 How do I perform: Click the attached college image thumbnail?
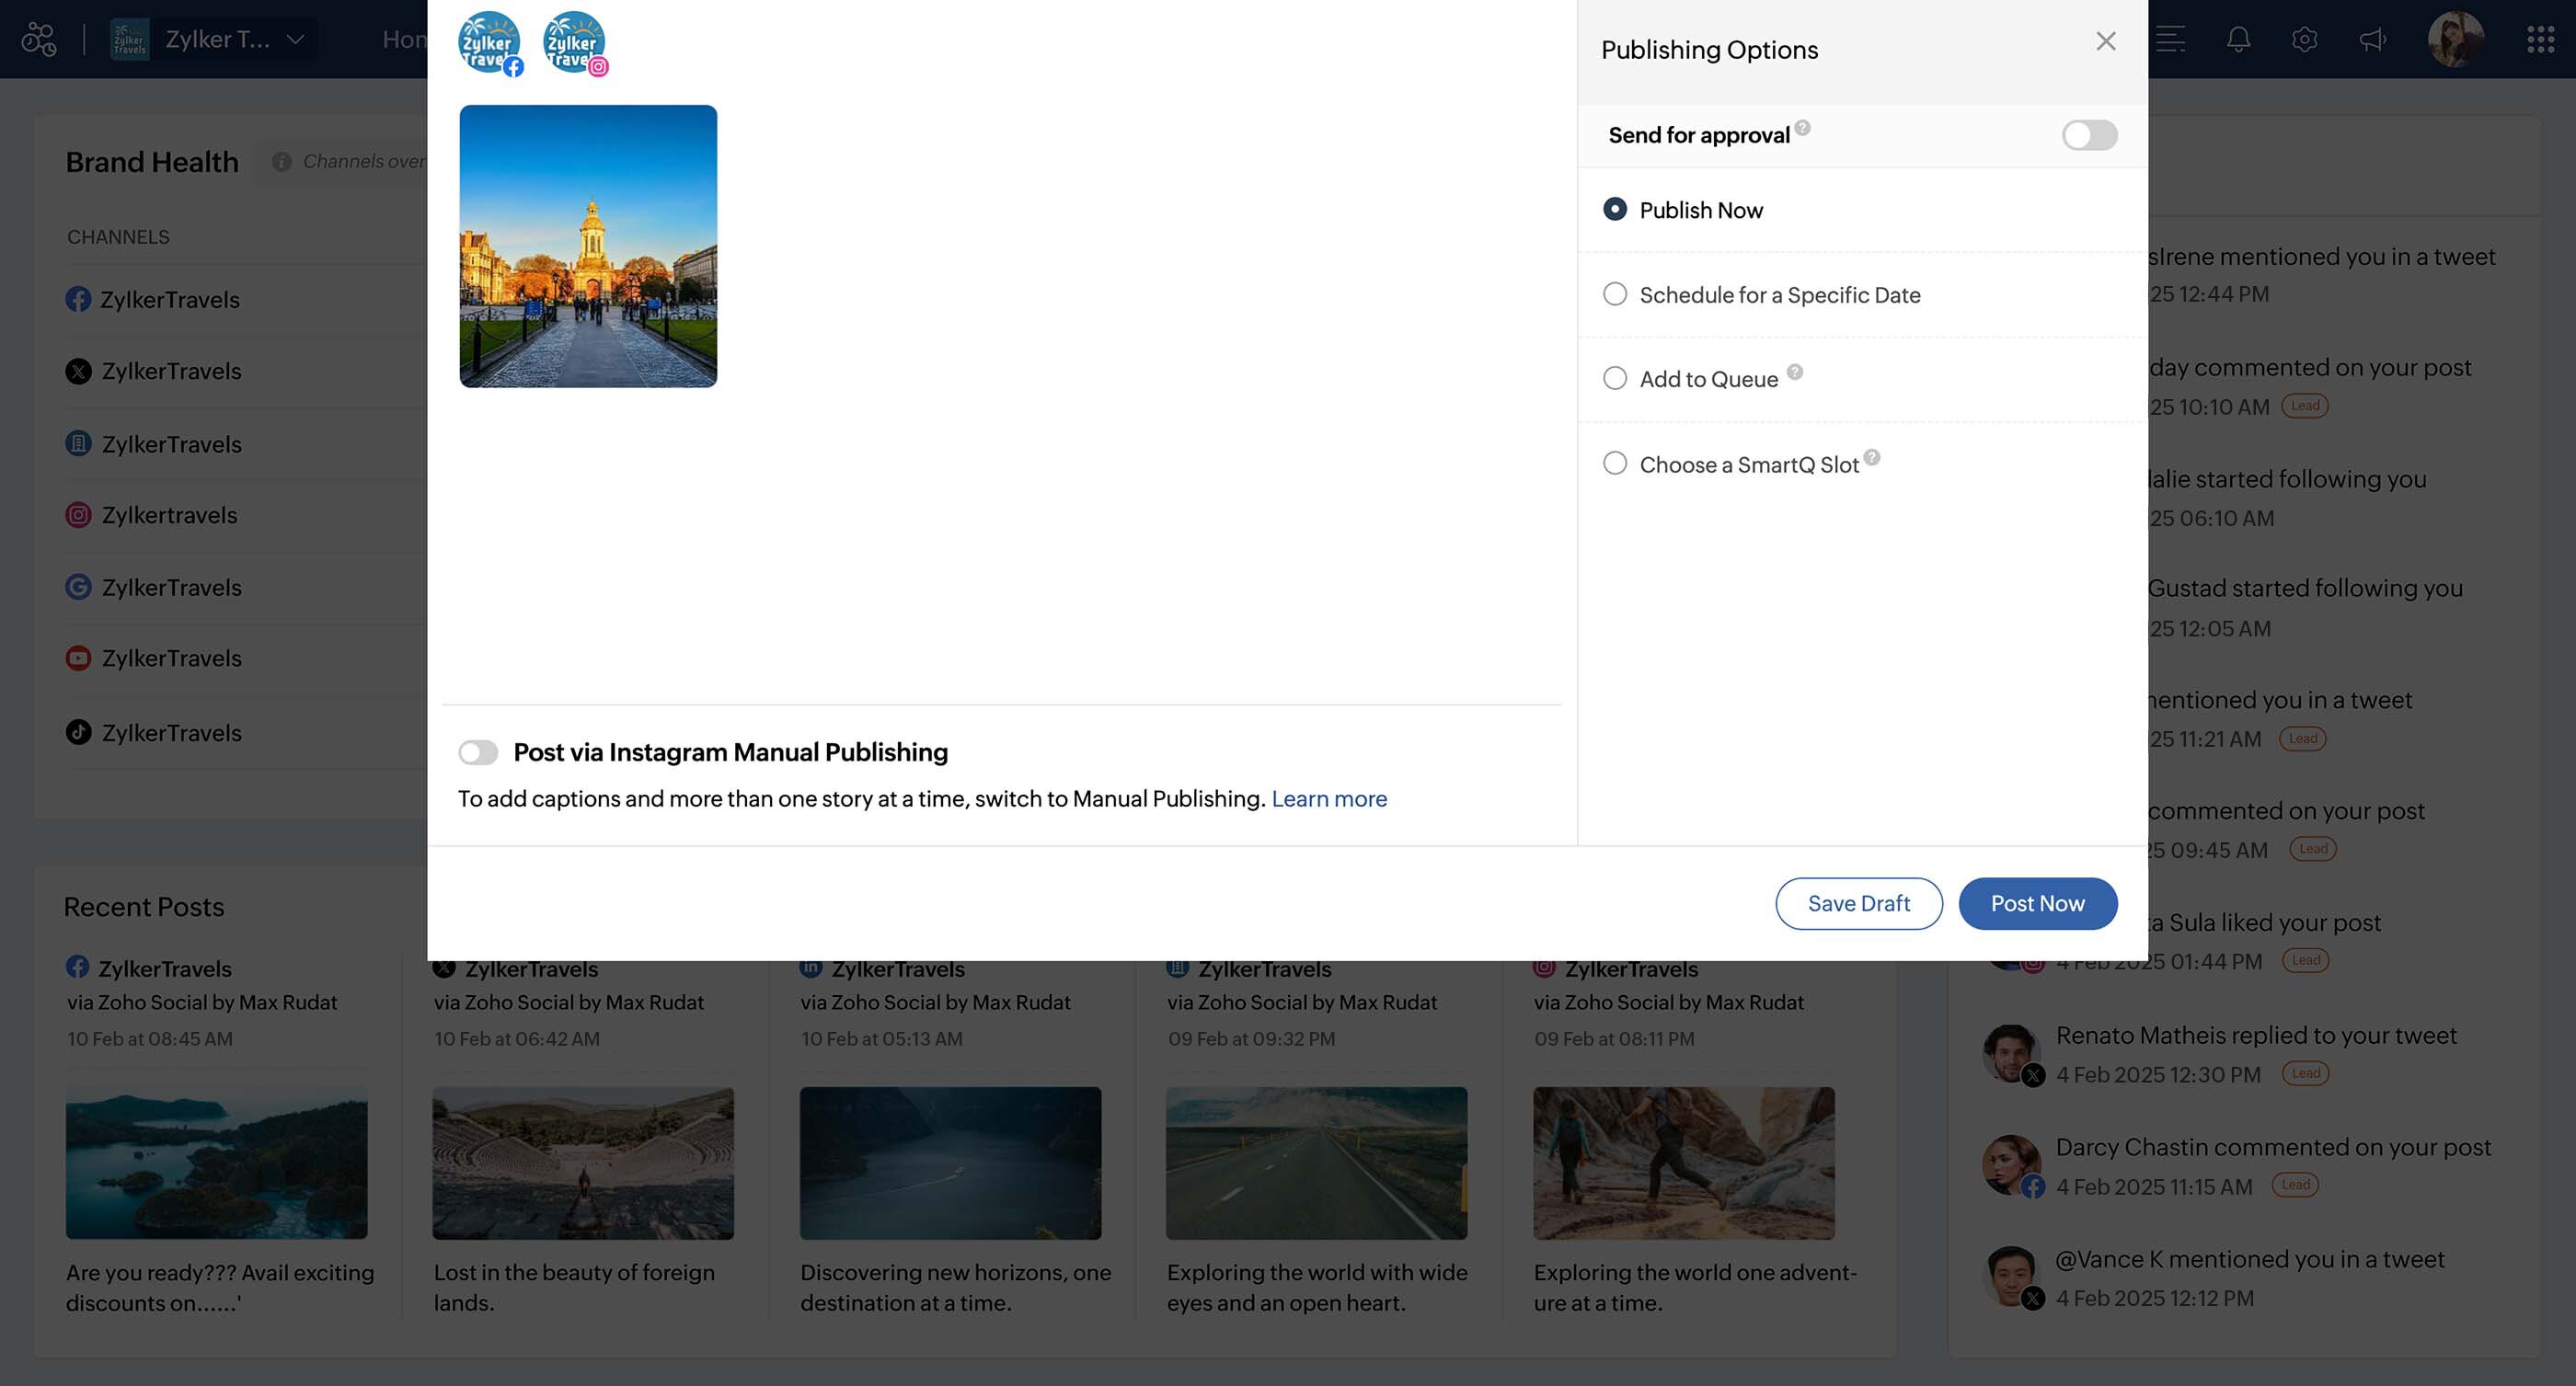pos(588,246)
